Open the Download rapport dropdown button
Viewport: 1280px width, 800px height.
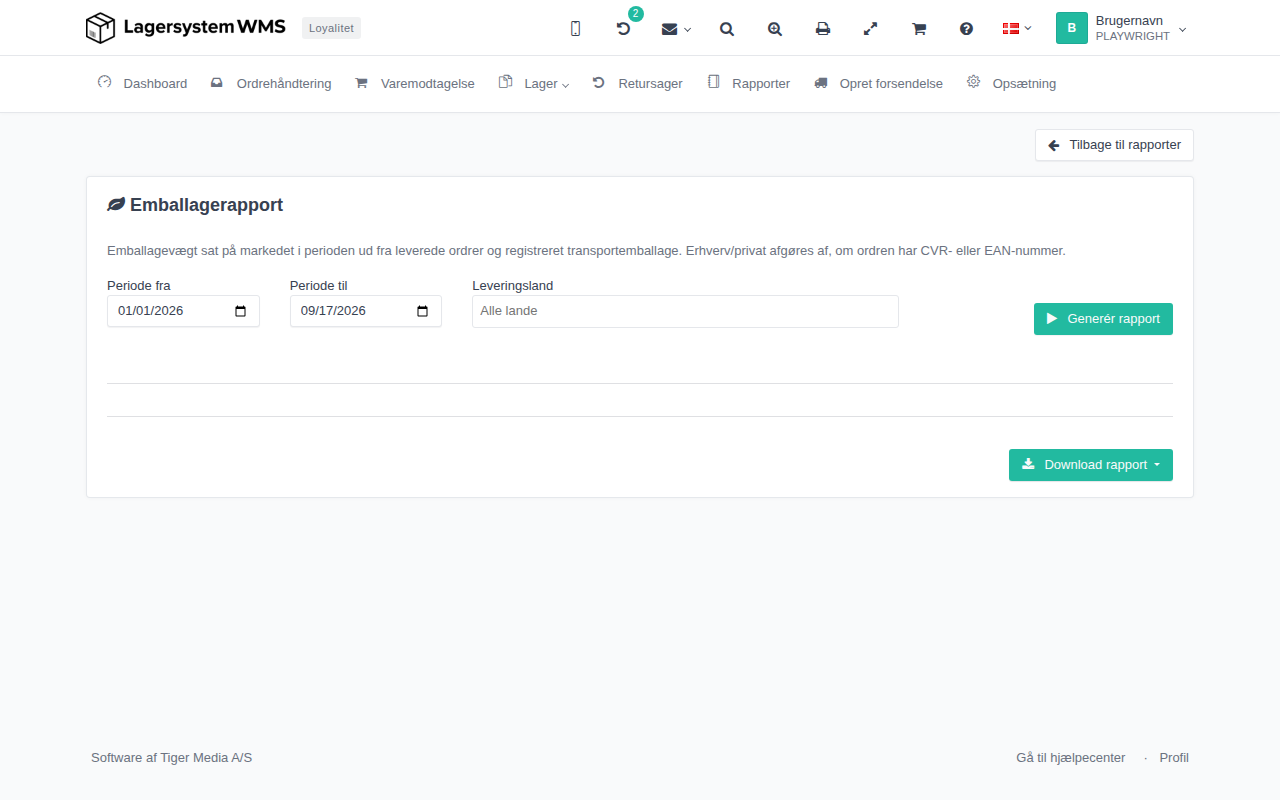tap(1091, 465)
